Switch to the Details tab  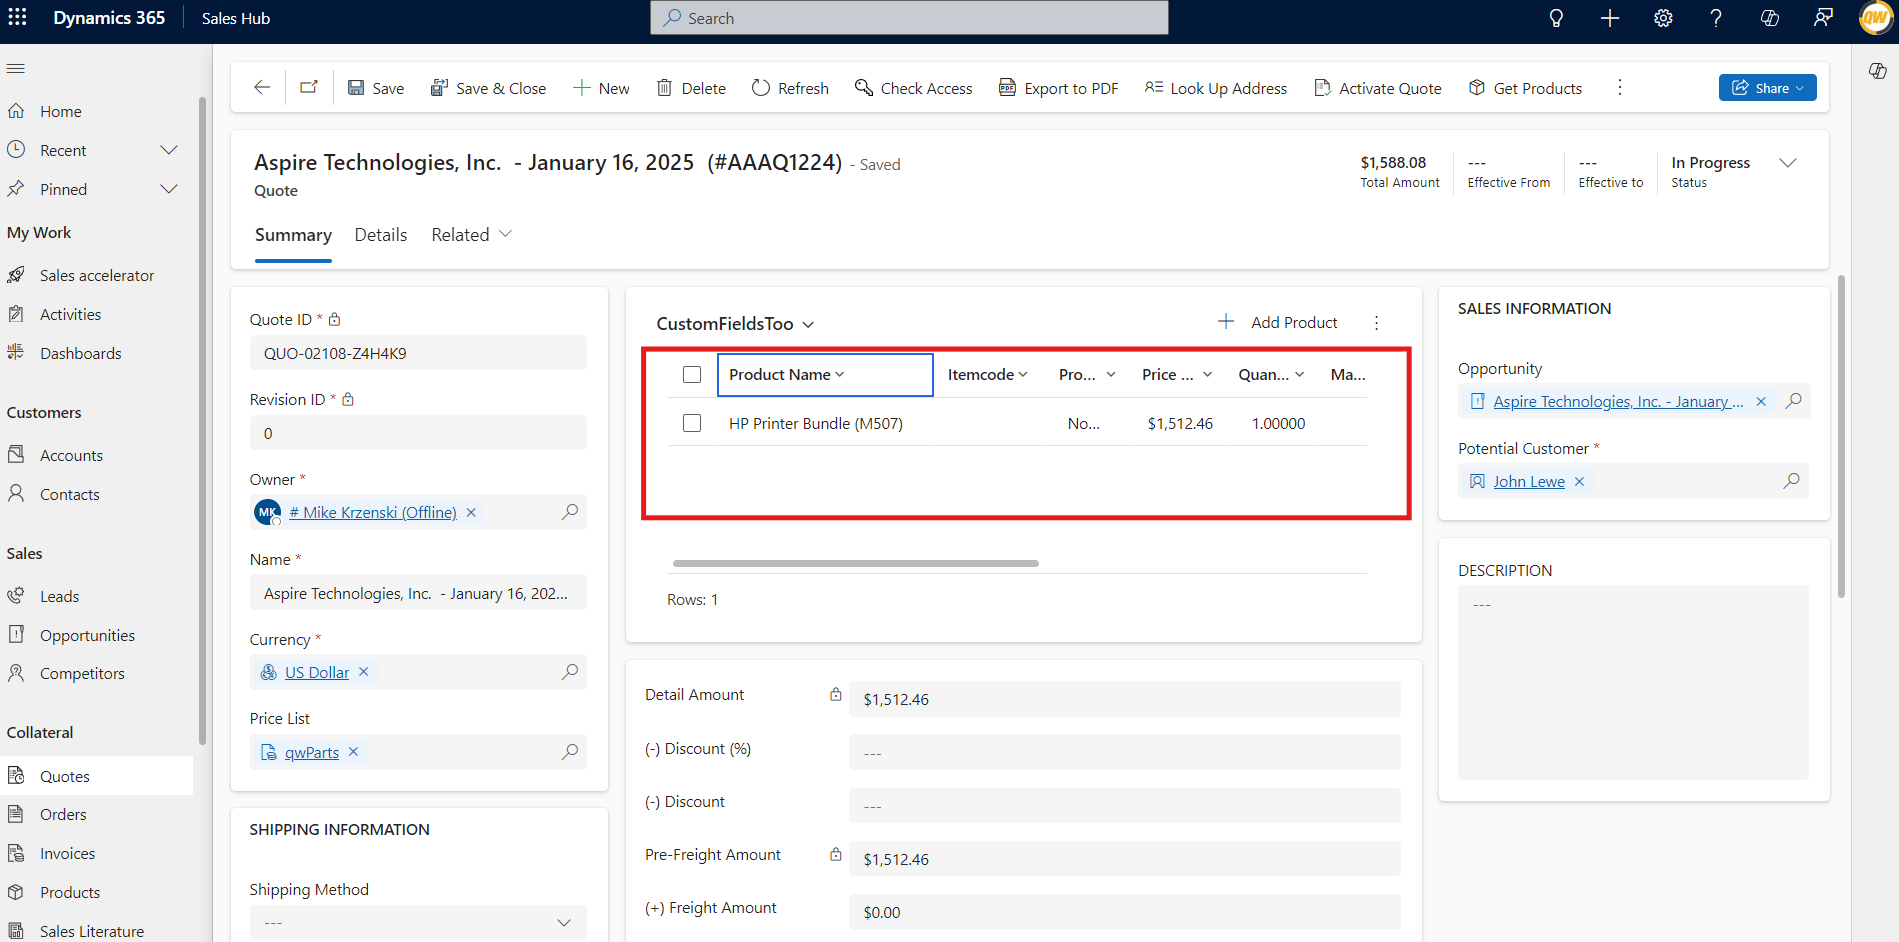[381, 235]
